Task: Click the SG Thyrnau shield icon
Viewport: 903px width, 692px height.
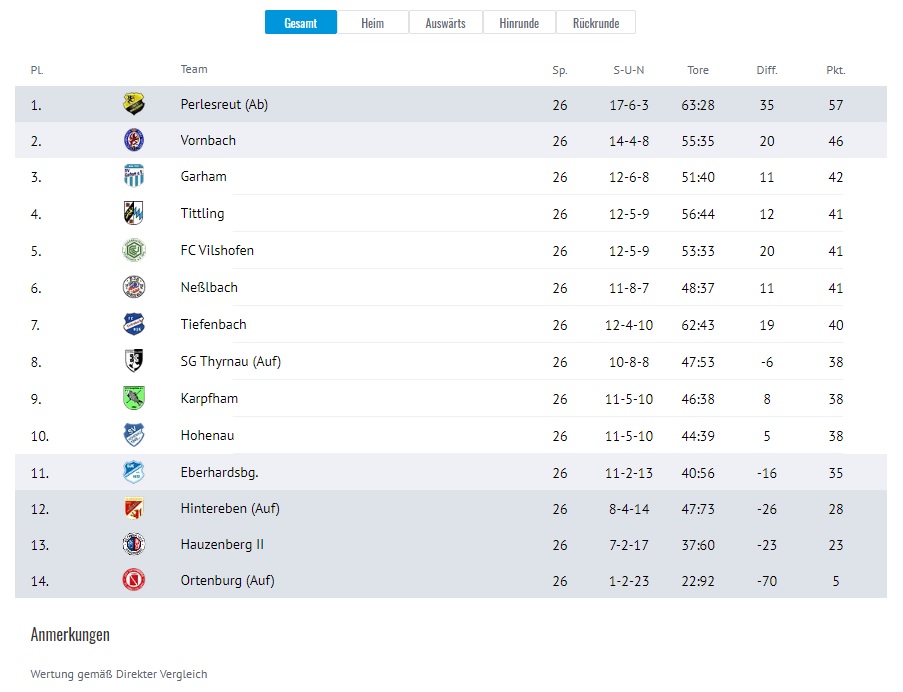Action: pos(134,360)
